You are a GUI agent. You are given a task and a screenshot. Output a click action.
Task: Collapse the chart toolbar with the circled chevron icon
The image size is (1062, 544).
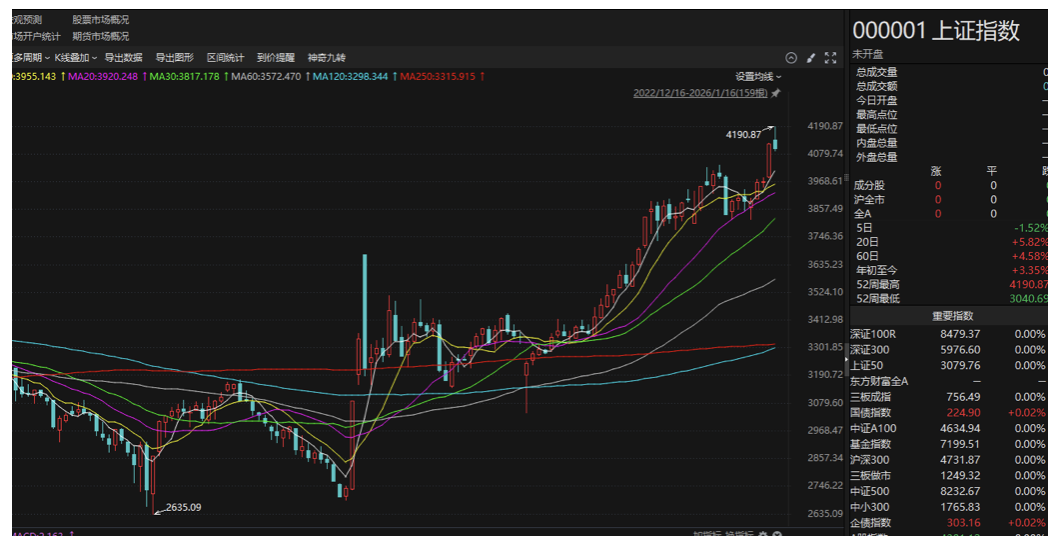tap(791, 58)
